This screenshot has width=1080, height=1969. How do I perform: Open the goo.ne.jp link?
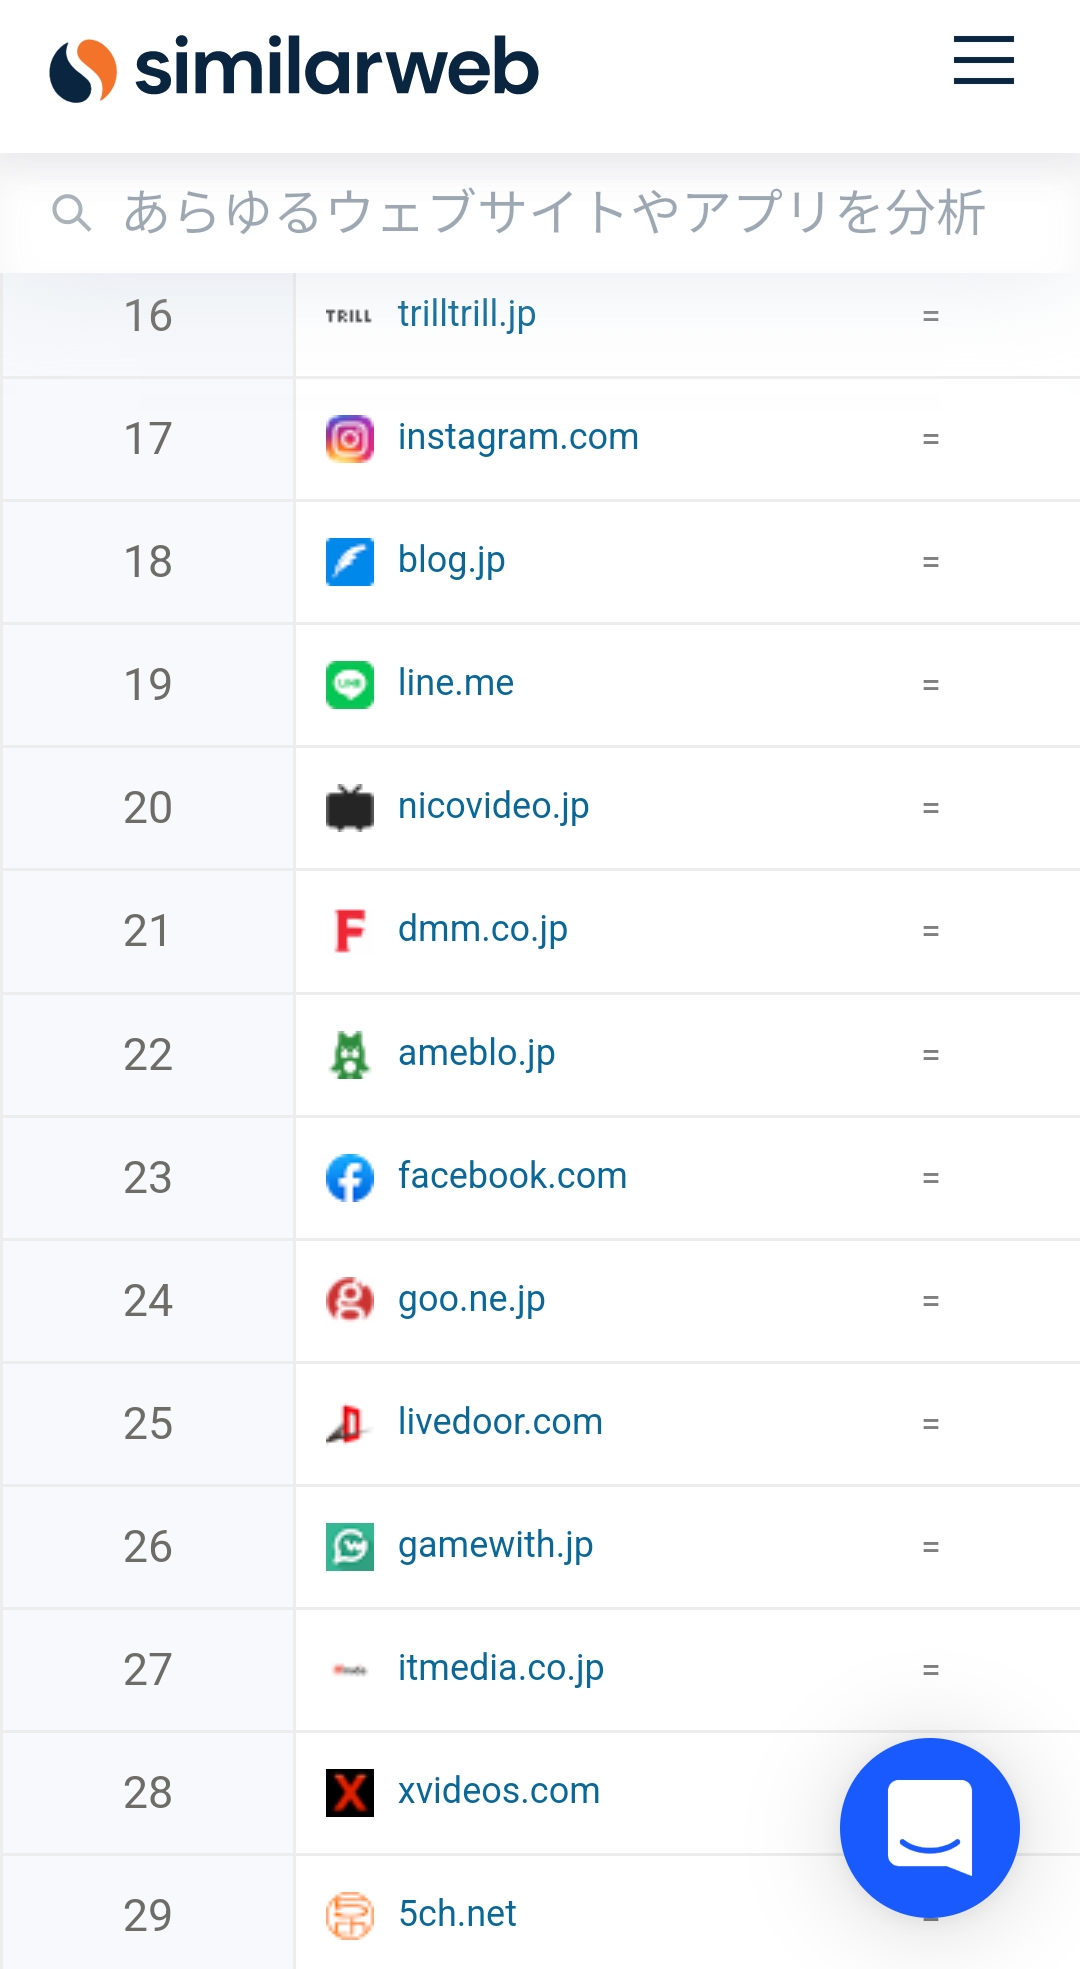472,1300
